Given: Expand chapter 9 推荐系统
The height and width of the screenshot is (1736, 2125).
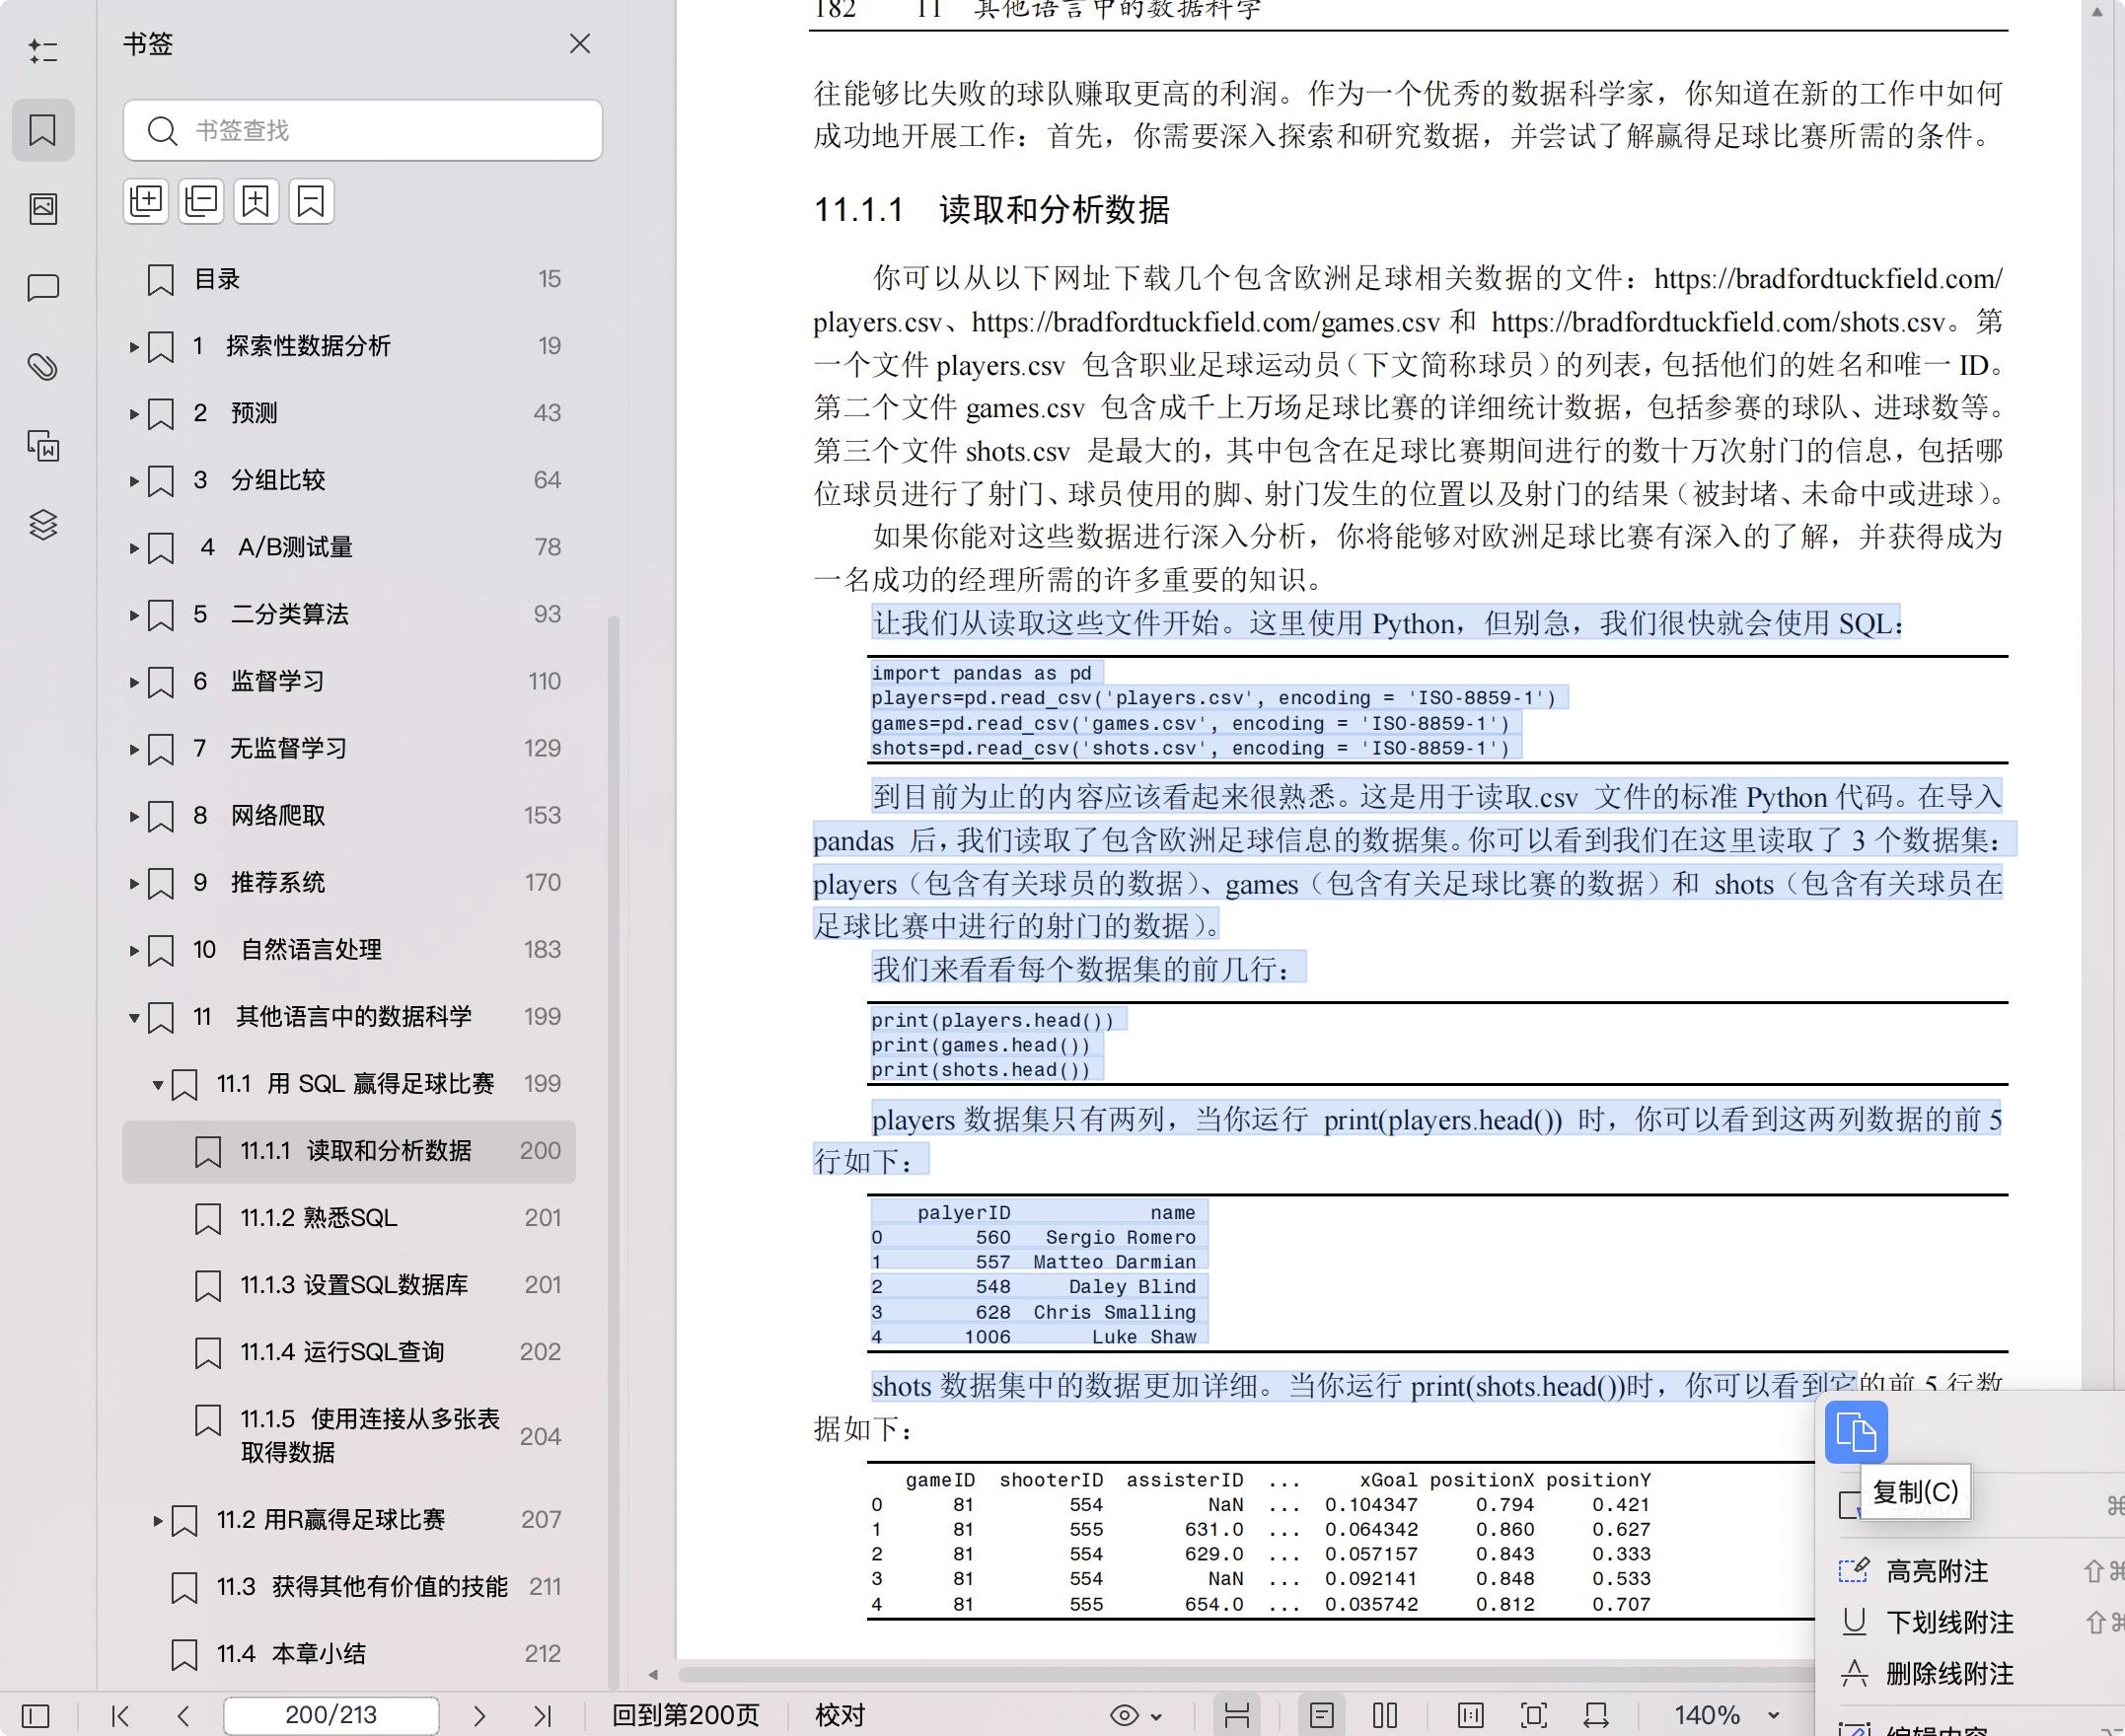Looking at the screenshot, I should 134,884.
